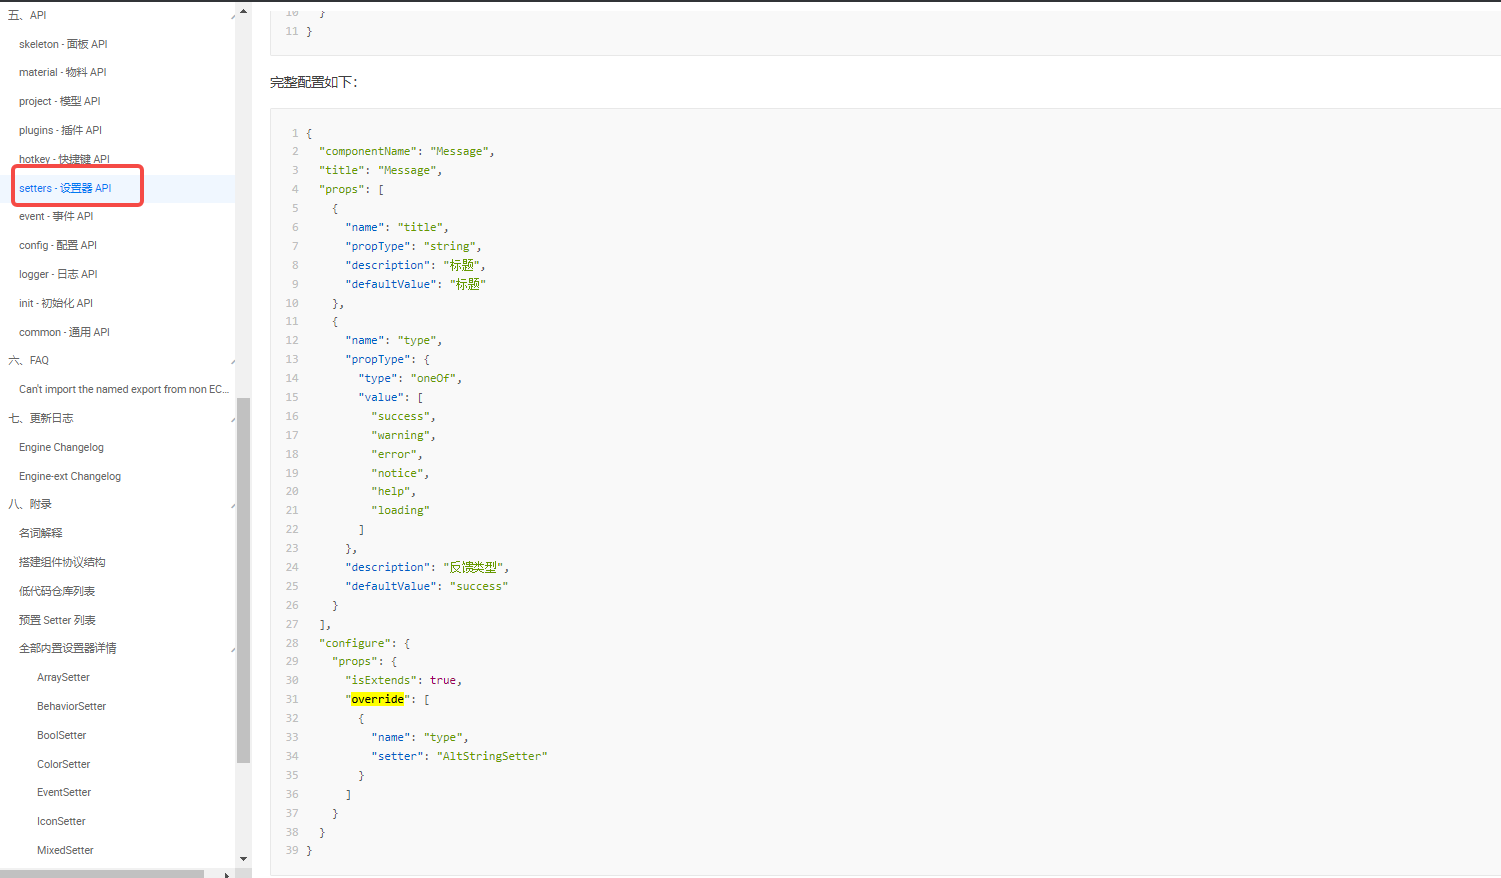Open event - 事件 API page
The width and height of the screenshot is (1501, 878).
coord(56,216)
